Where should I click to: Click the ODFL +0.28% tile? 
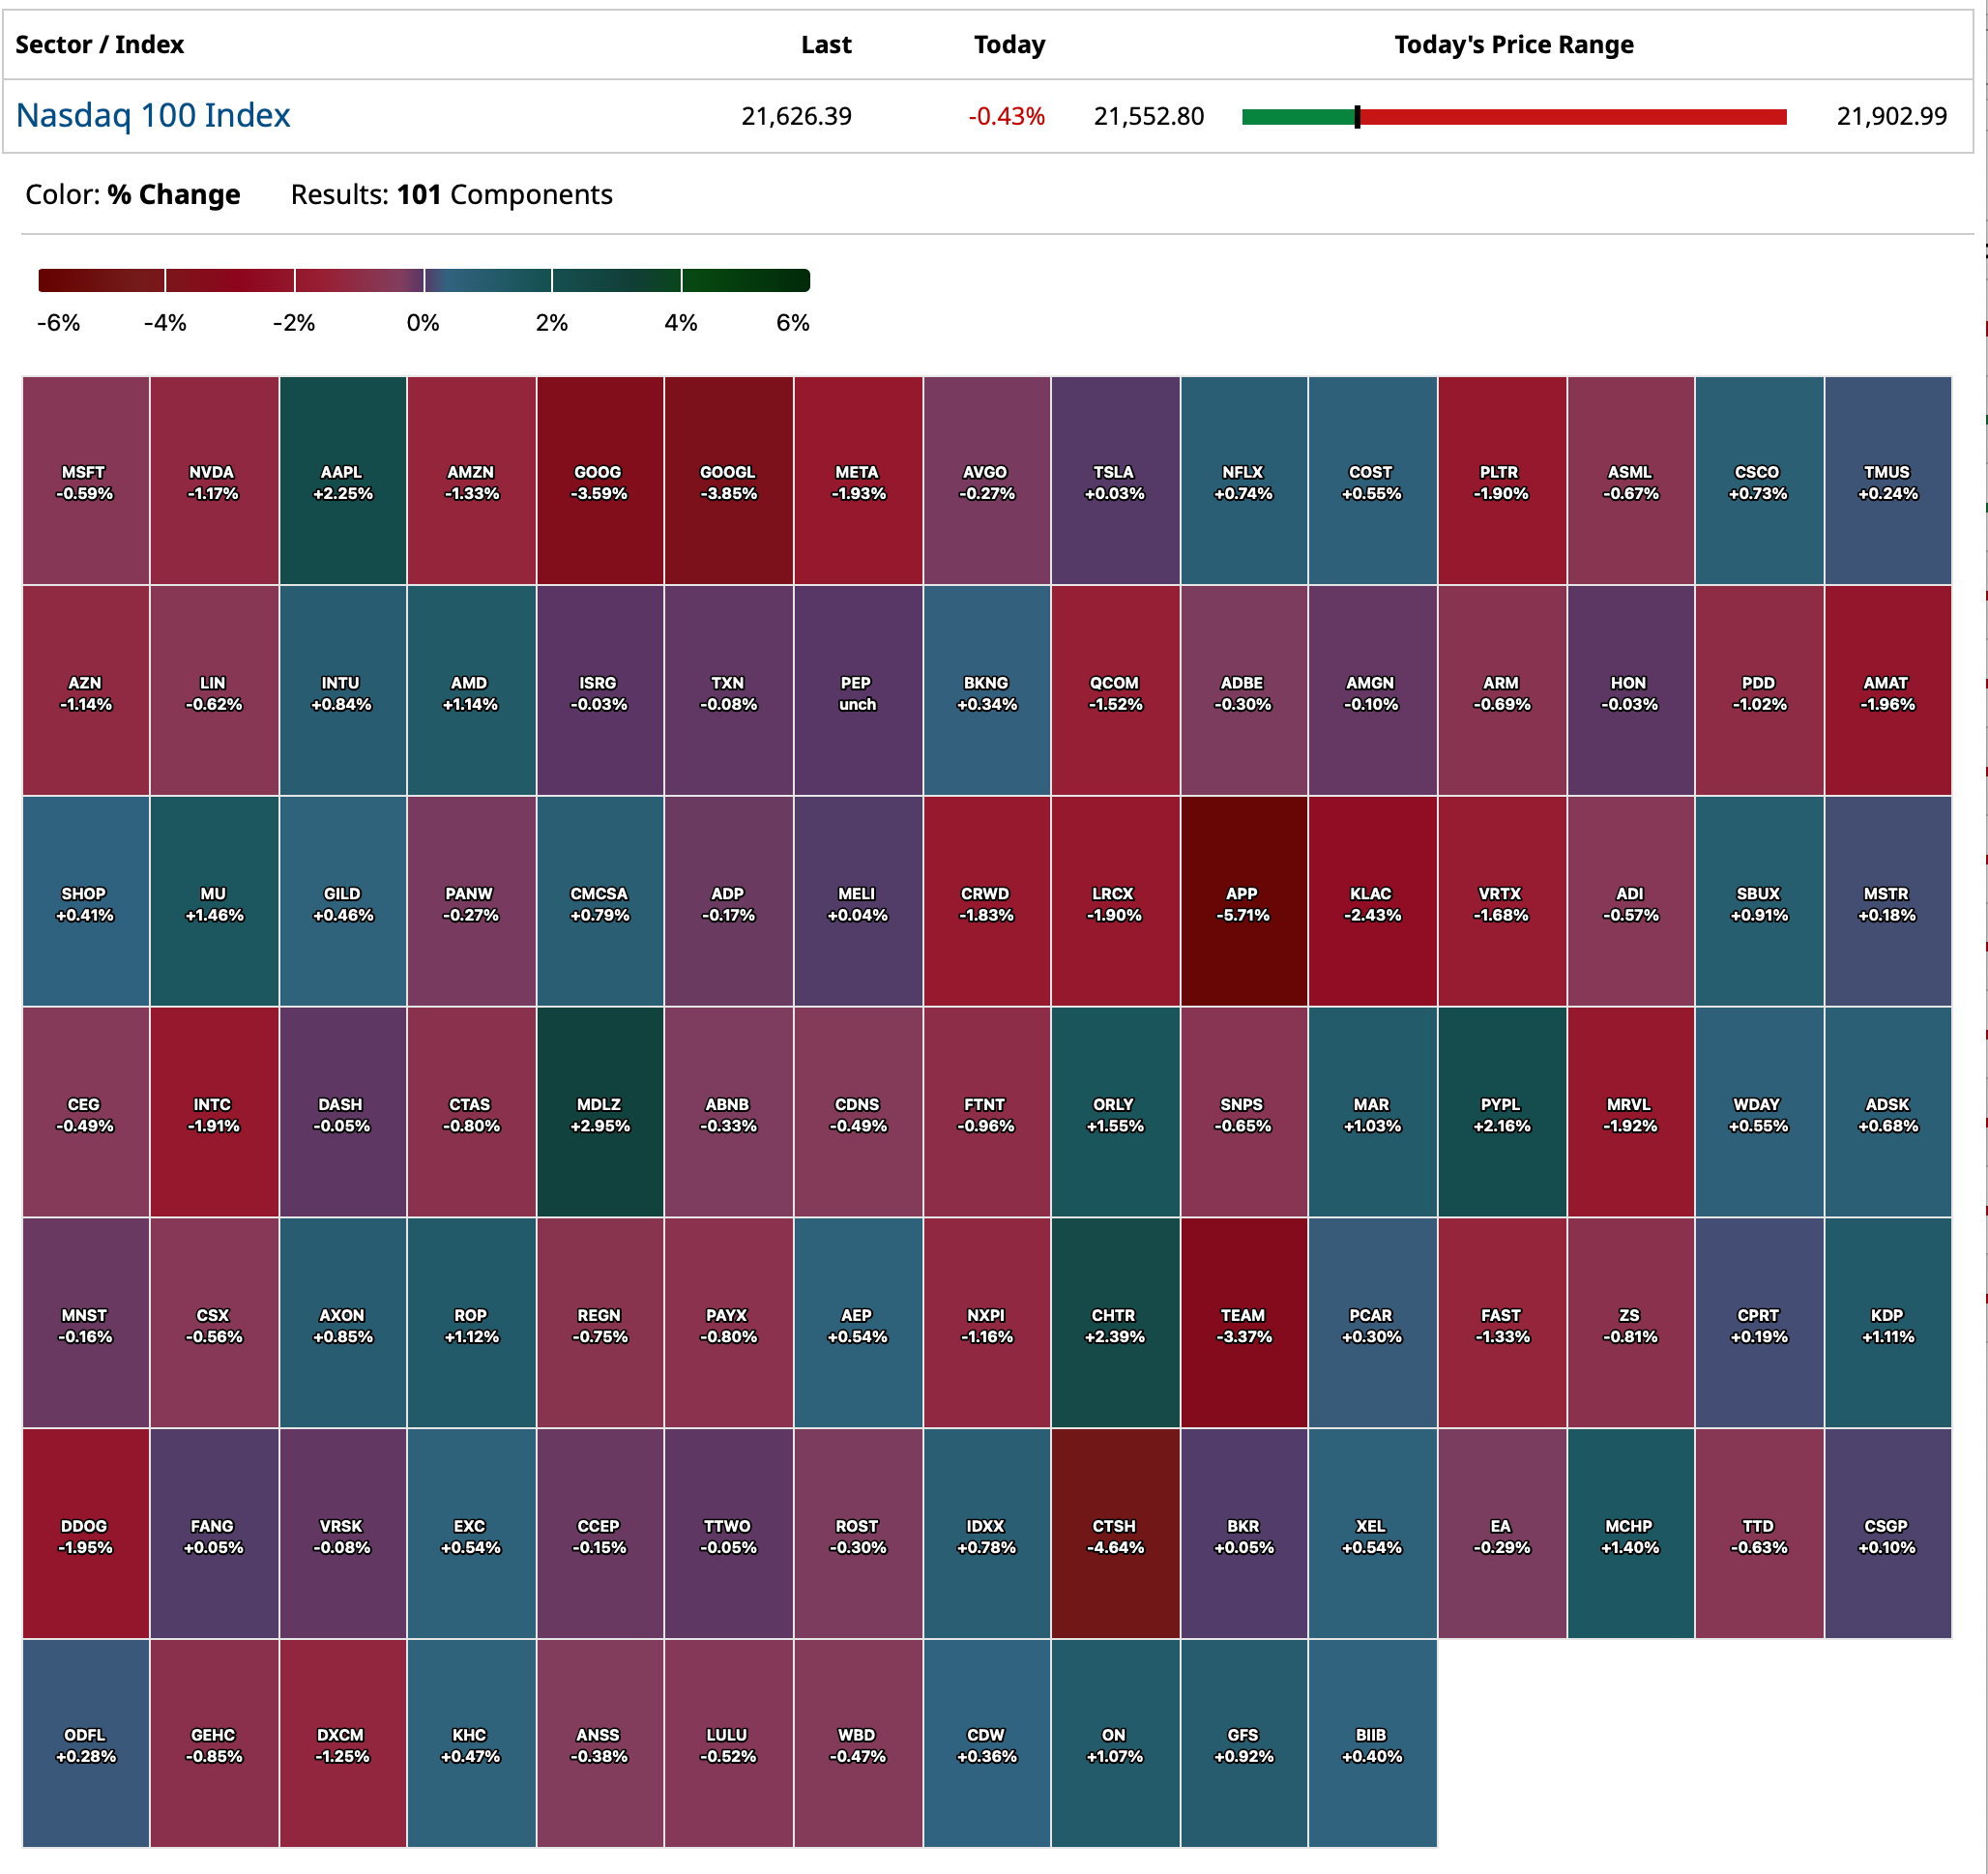click(x=85, y=1743)
